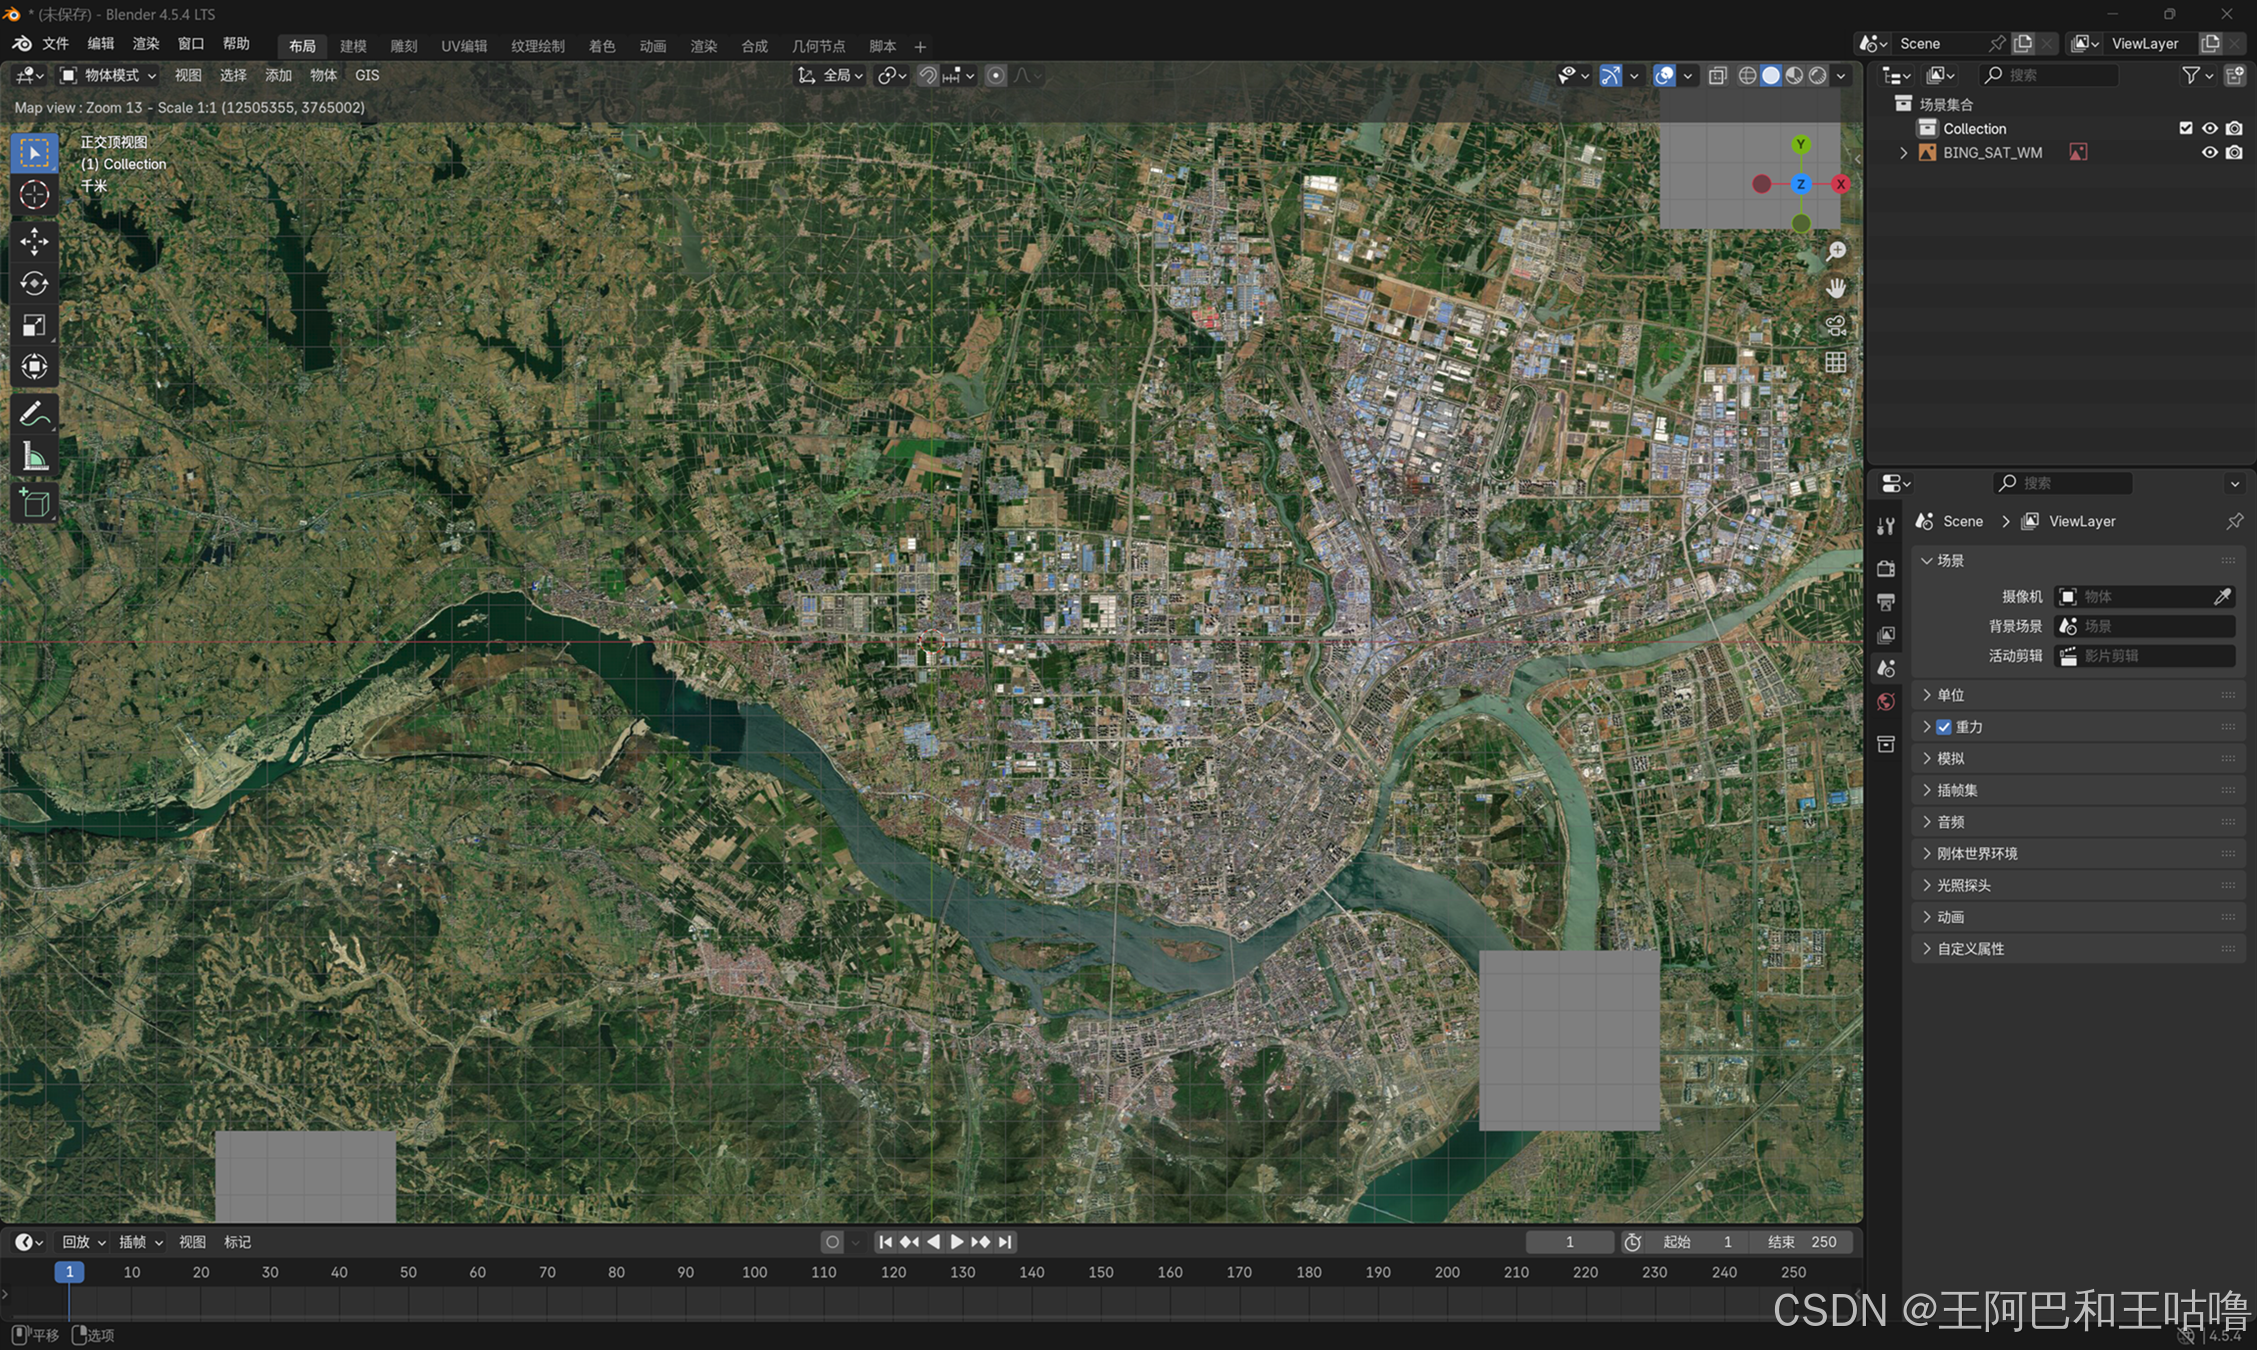Open the 文件 file menu

coord(55,44)
